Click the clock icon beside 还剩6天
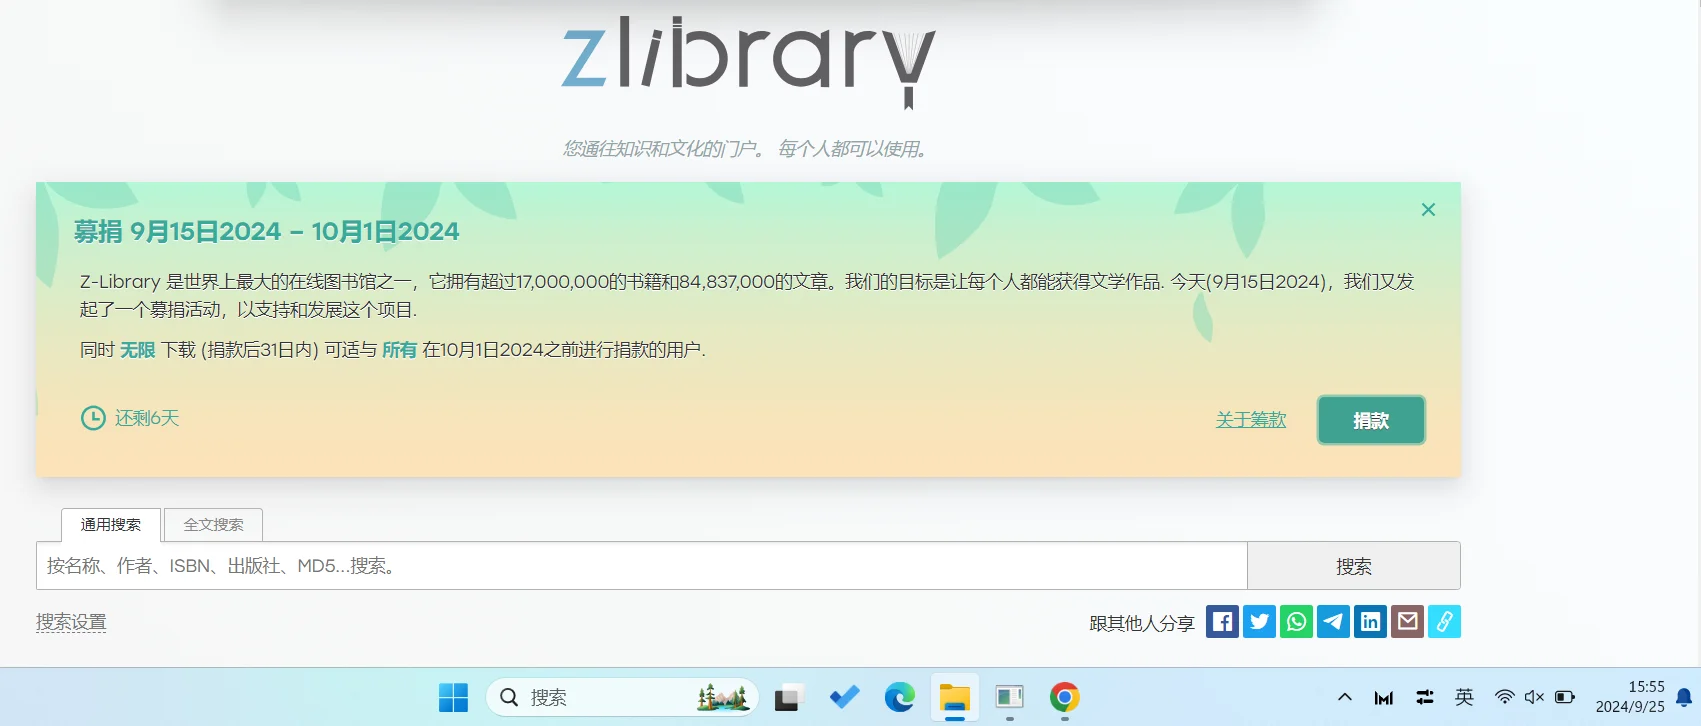The height and width of the screenshot is (726, 1701). point(93,418)
